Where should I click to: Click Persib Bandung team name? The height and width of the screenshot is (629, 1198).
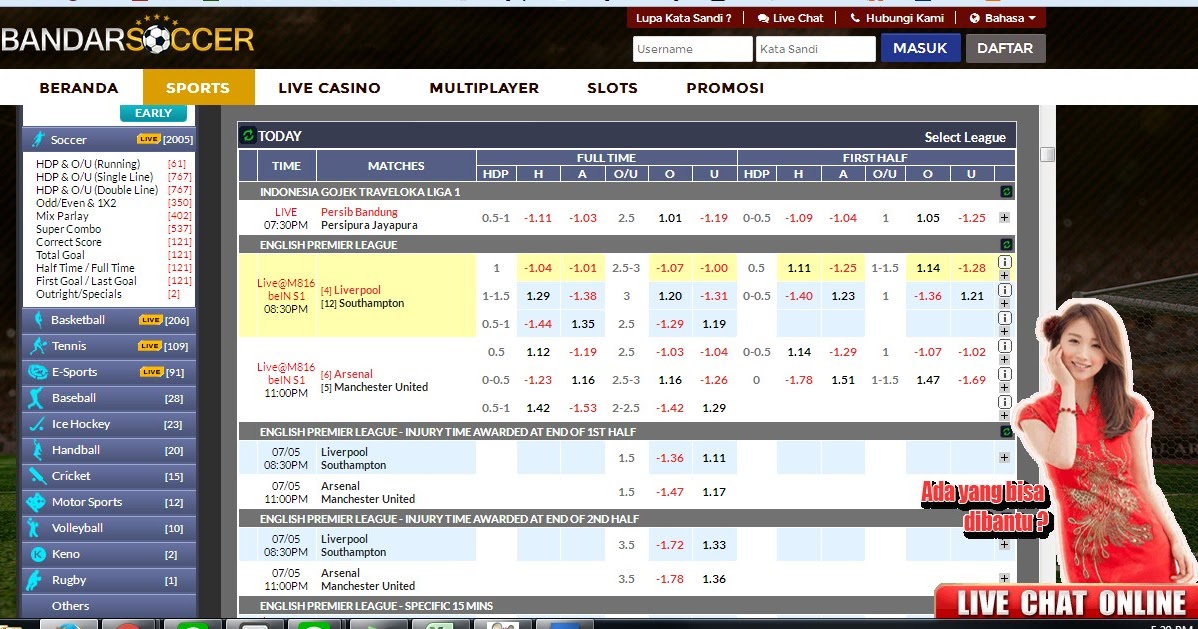pos(359,212)
